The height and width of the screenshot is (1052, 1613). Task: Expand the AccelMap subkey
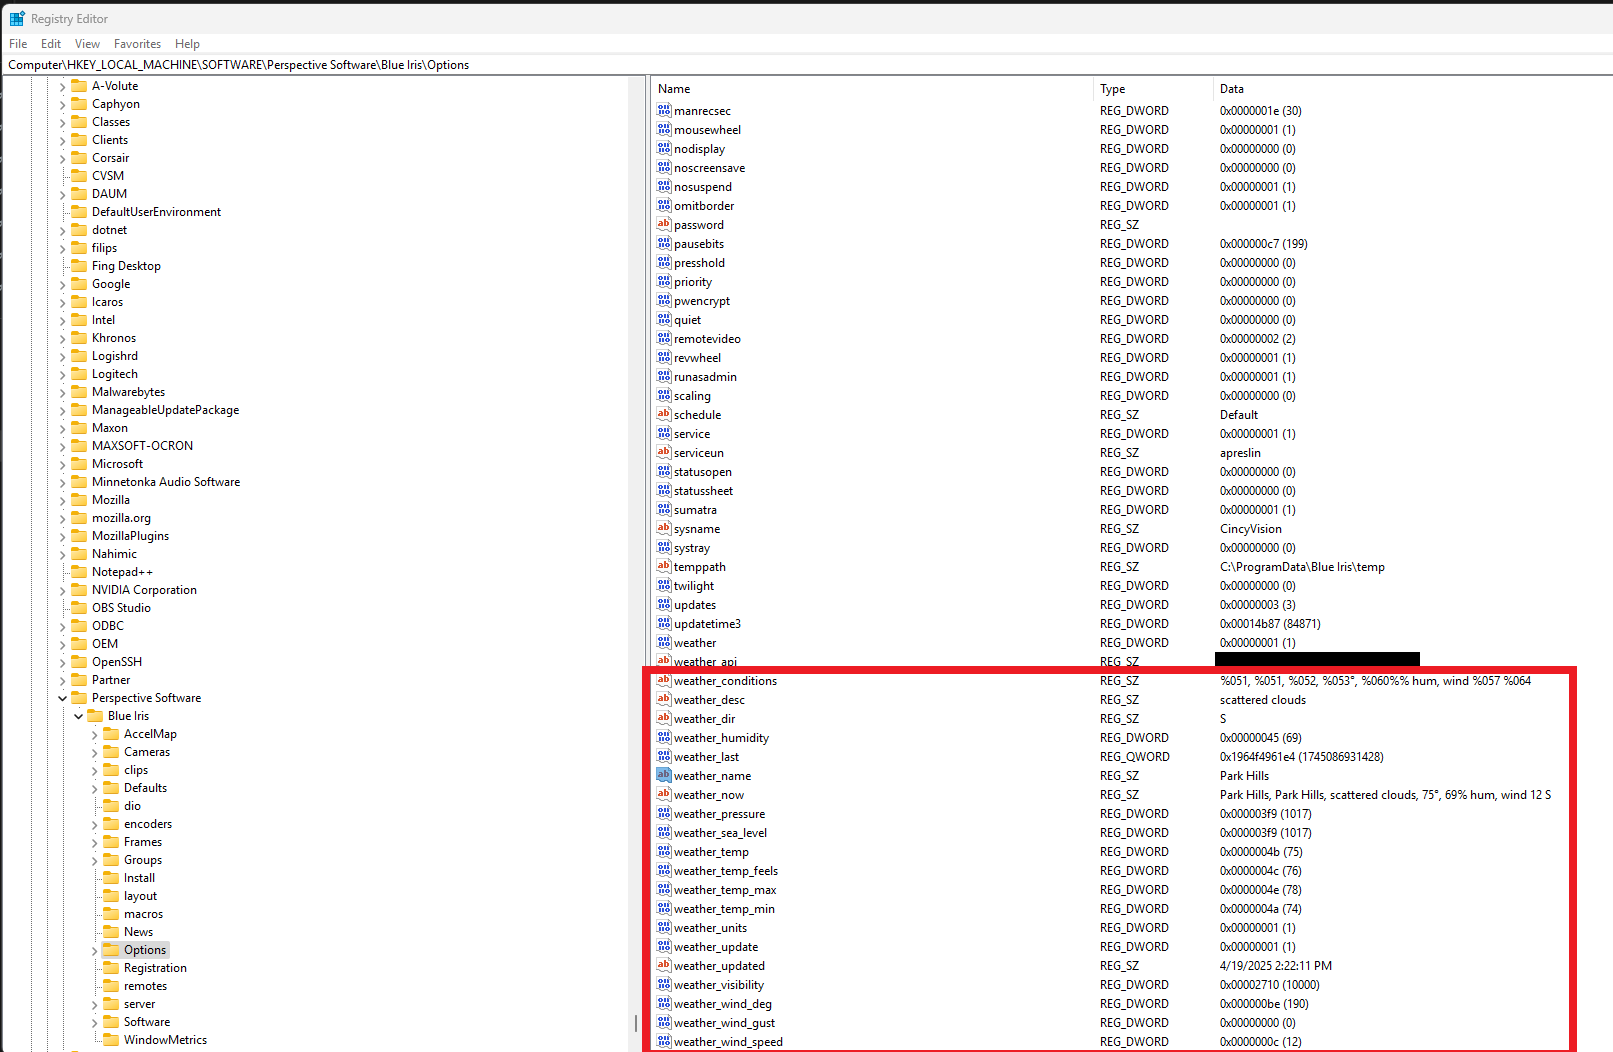(95, 734)
